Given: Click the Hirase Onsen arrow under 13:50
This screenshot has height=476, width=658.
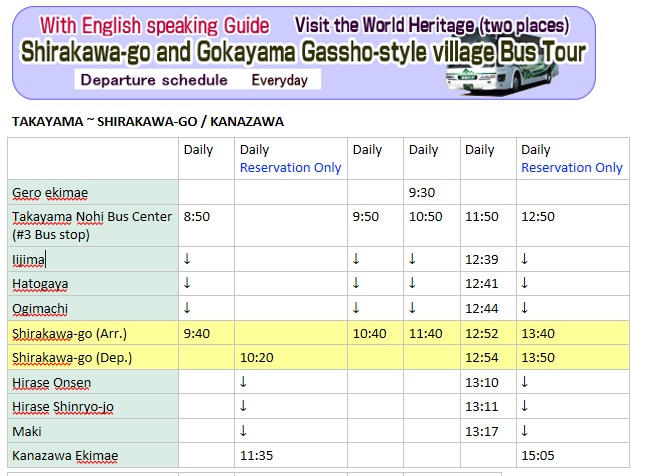Looking at the screenshot, I should click(x=525, y=382).
